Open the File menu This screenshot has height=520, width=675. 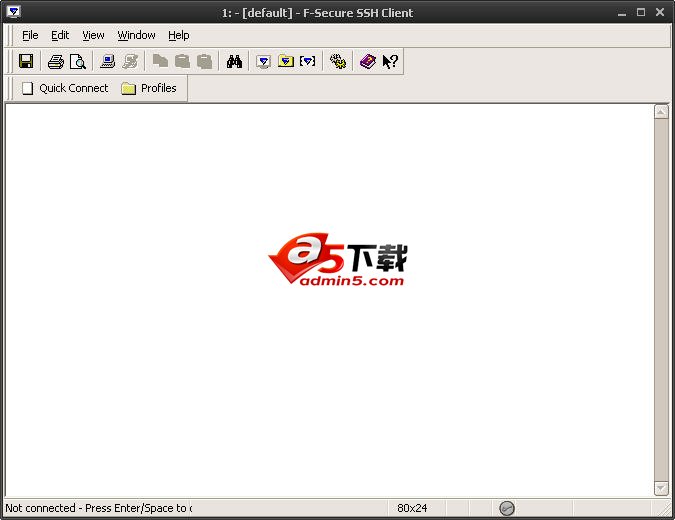[30, 35]
